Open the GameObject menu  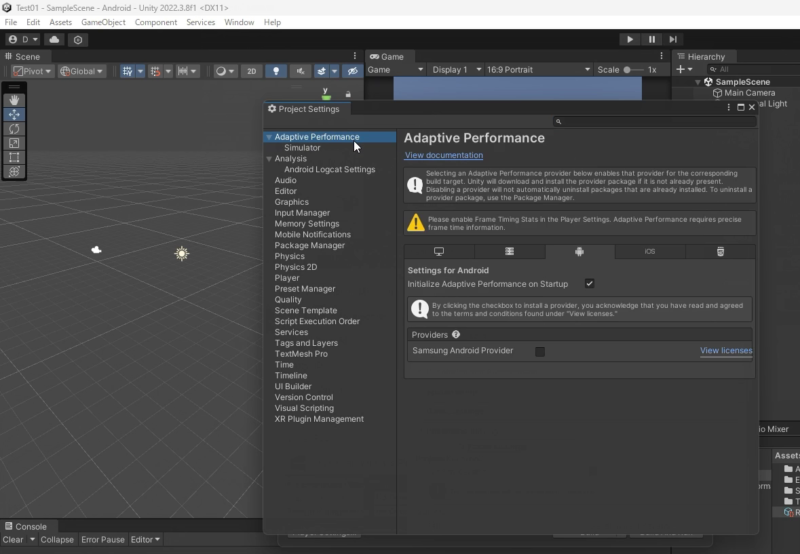[x=103, y=22]
